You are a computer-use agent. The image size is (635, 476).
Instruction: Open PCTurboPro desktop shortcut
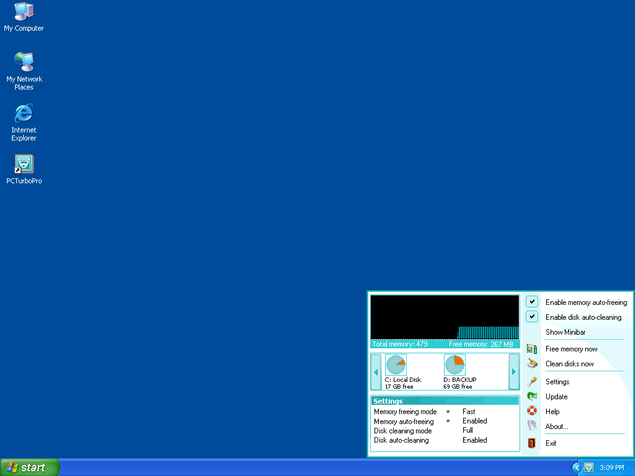(24, 165)
